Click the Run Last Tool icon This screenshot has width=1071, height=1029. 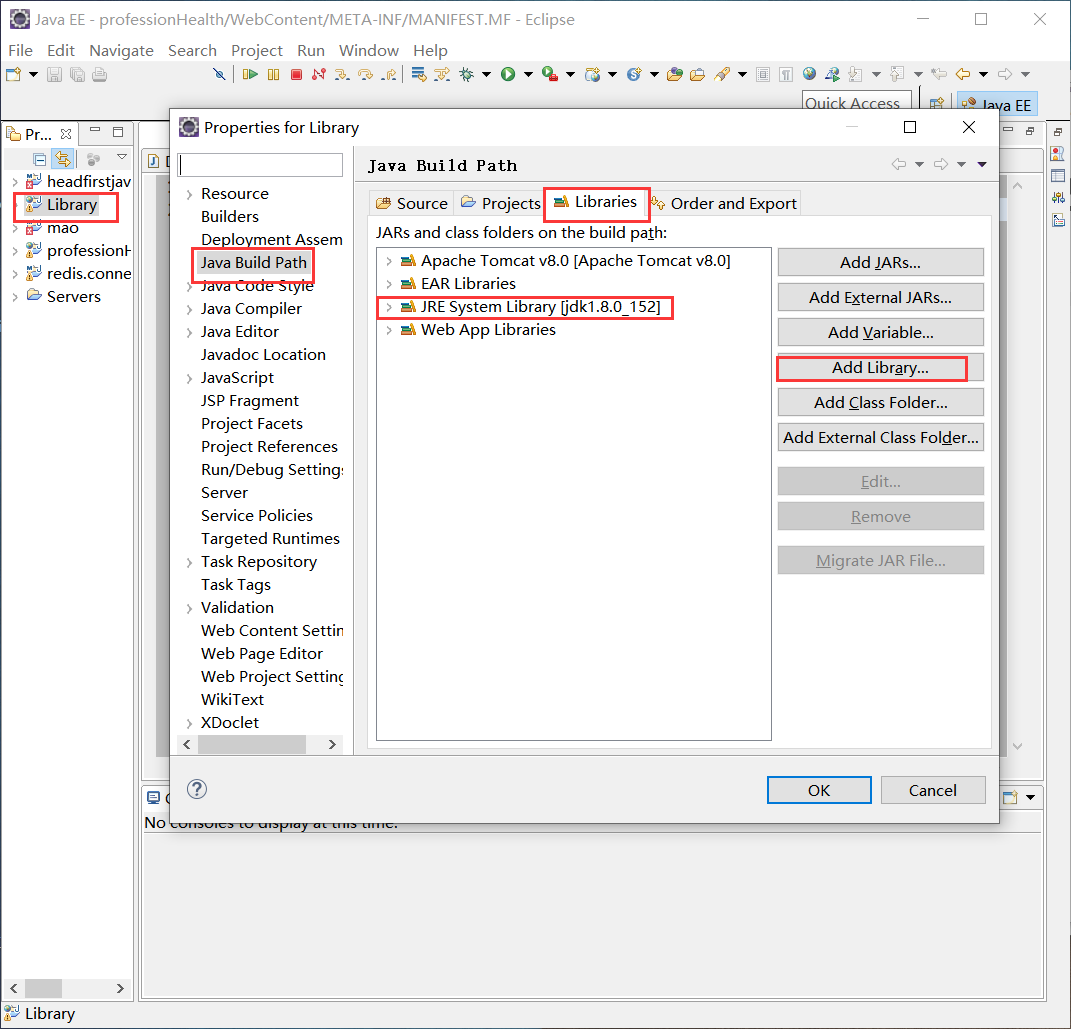pos(550,74)
